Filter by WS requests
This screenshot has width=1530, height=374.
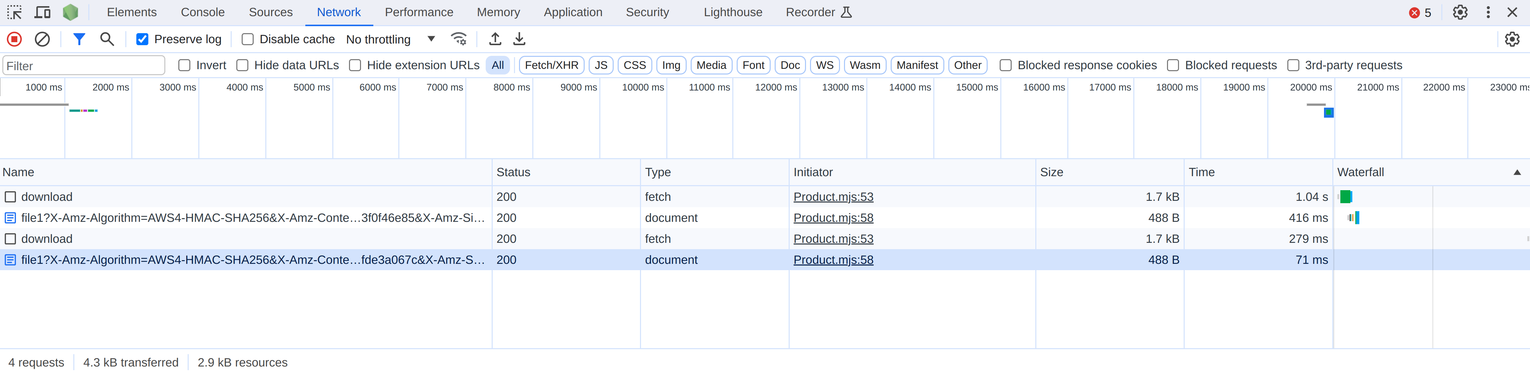click(825, 65)
